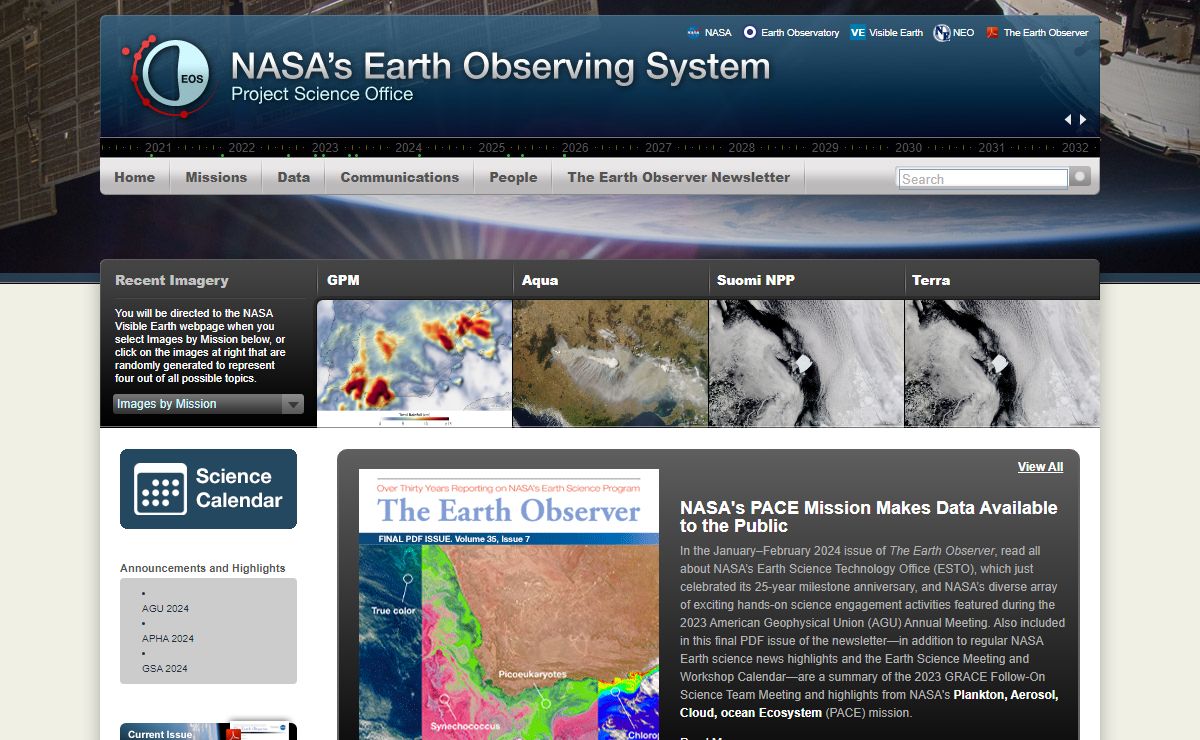Open the Communications menu

click(x=399, y=177)
